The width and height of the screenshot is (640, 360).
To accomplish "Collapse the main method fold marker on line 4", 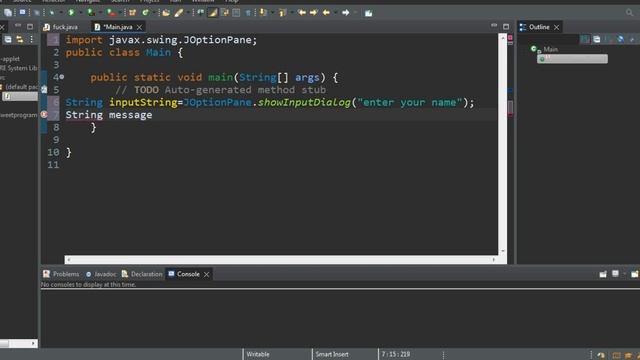I will tap(62, 77).
